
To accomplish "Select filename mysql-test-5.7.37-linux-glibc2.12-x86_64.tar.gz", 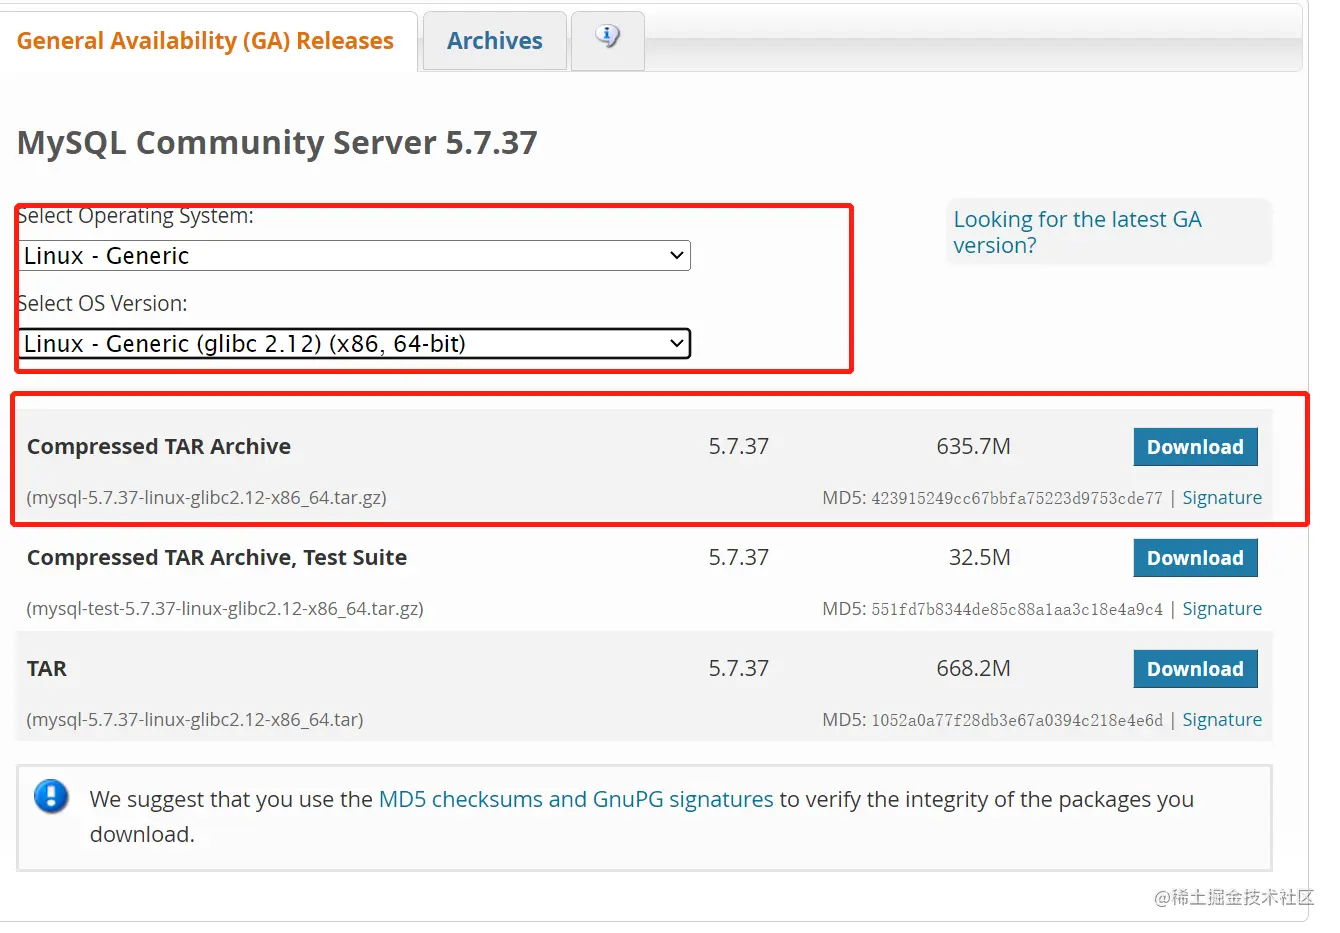I will pyautogui.click(x=225, y=609).
